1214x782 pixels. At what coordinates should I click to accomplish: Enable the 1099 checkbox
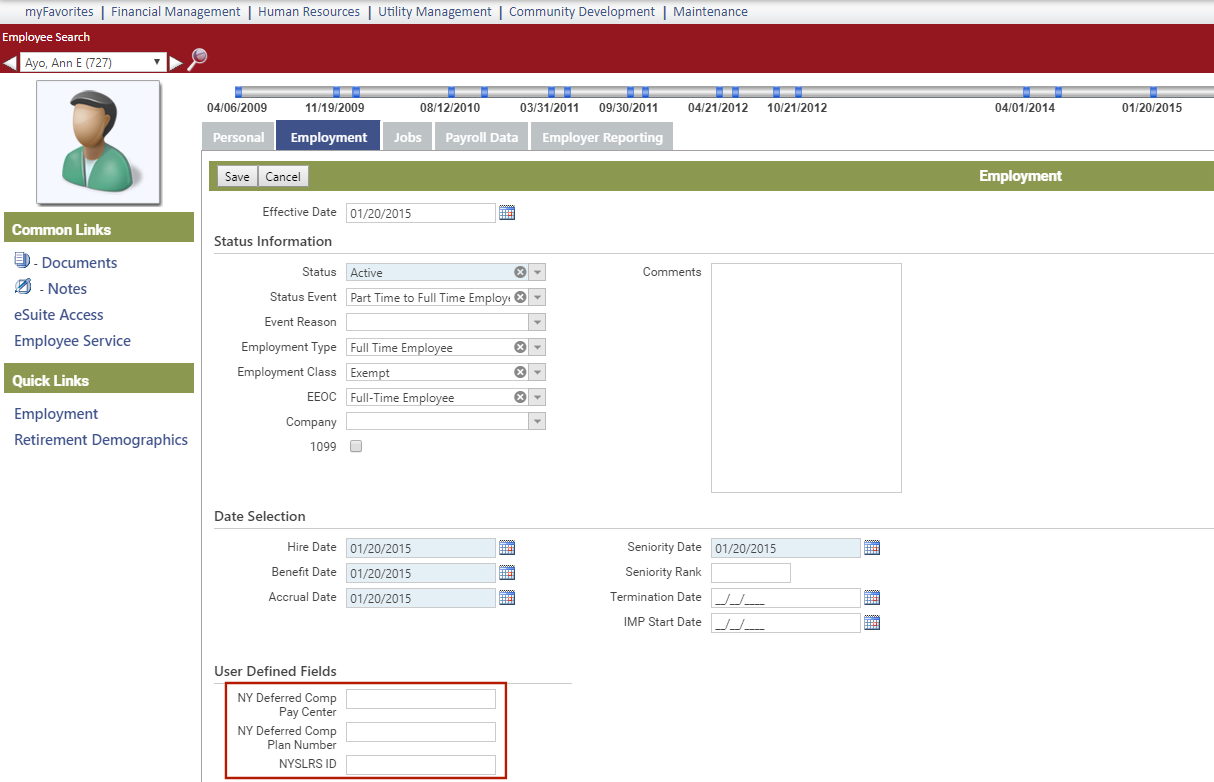click(356, 447)
